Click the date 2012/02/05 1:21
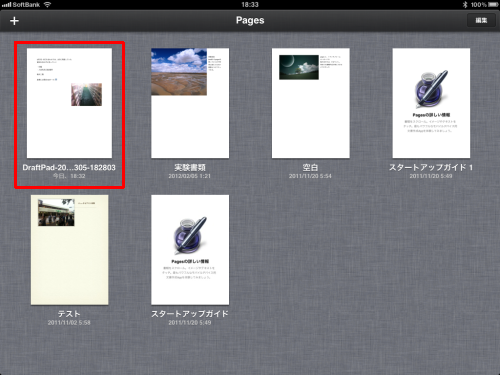This screenshot has width=500, height=375. (190, 176)
